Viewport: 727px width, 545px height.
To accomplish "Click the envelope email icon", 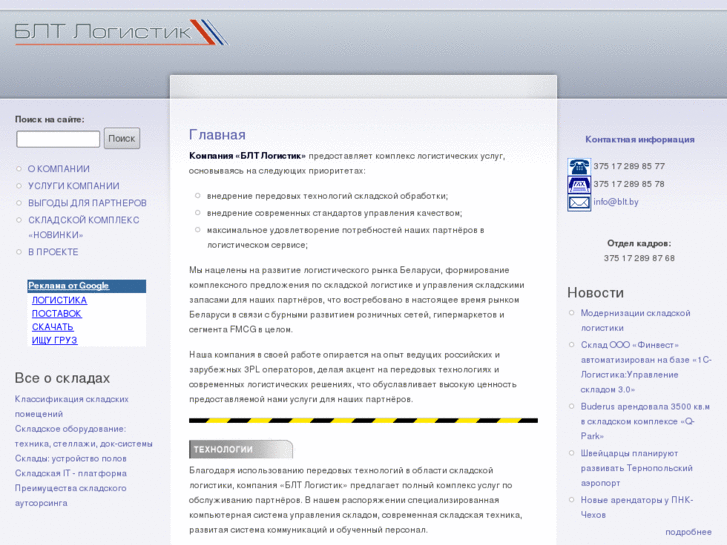I will click(x=579, y=203).
